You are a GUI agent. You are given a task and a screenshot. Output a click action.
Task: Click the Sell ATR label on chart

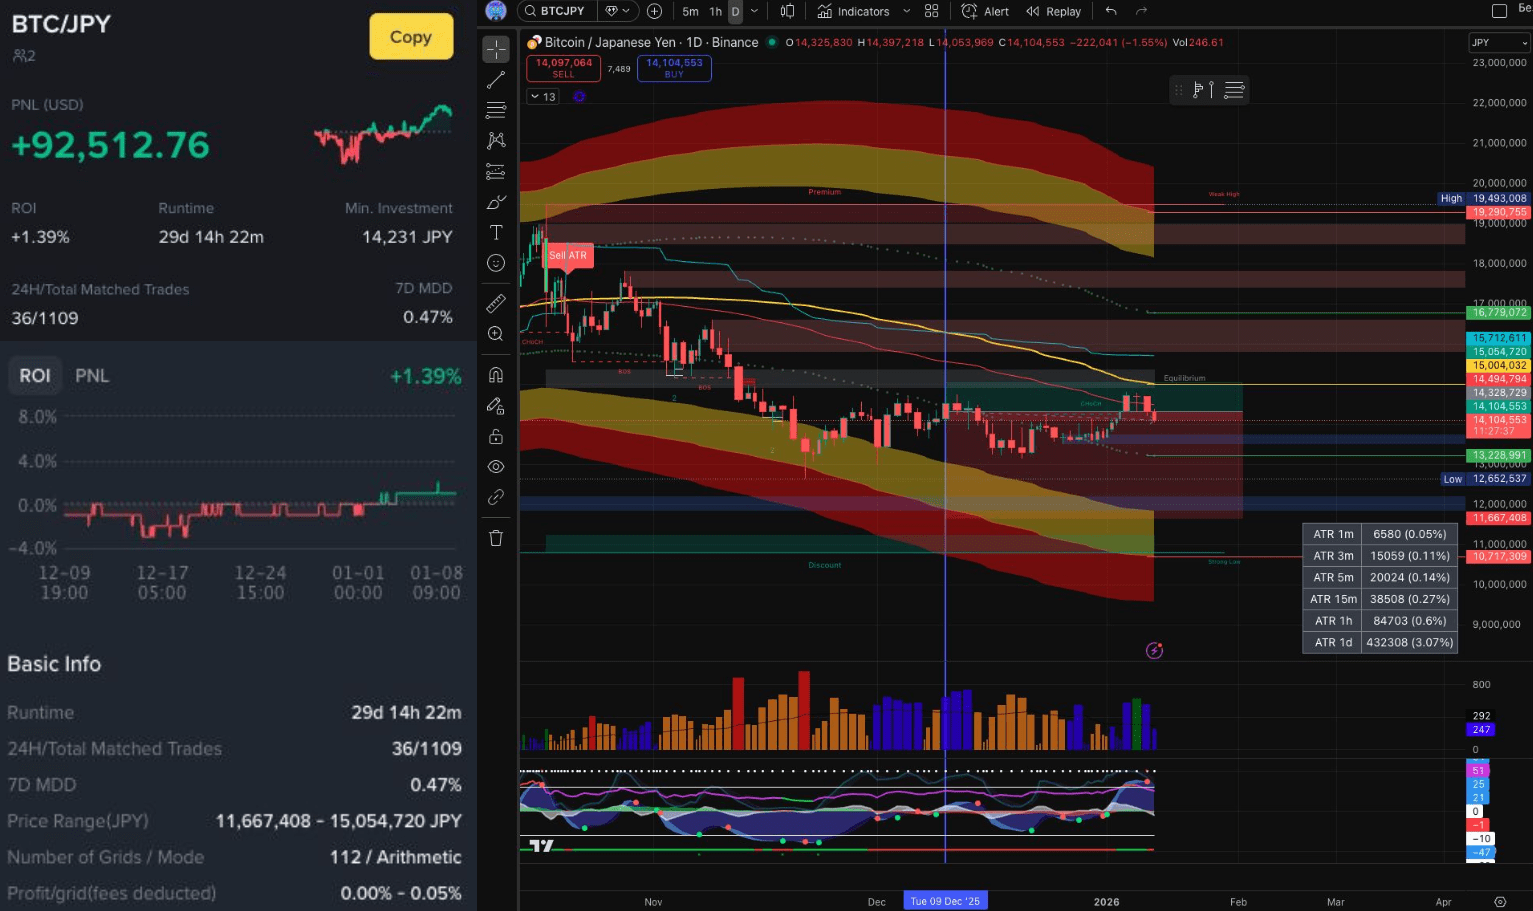point(568,255)
